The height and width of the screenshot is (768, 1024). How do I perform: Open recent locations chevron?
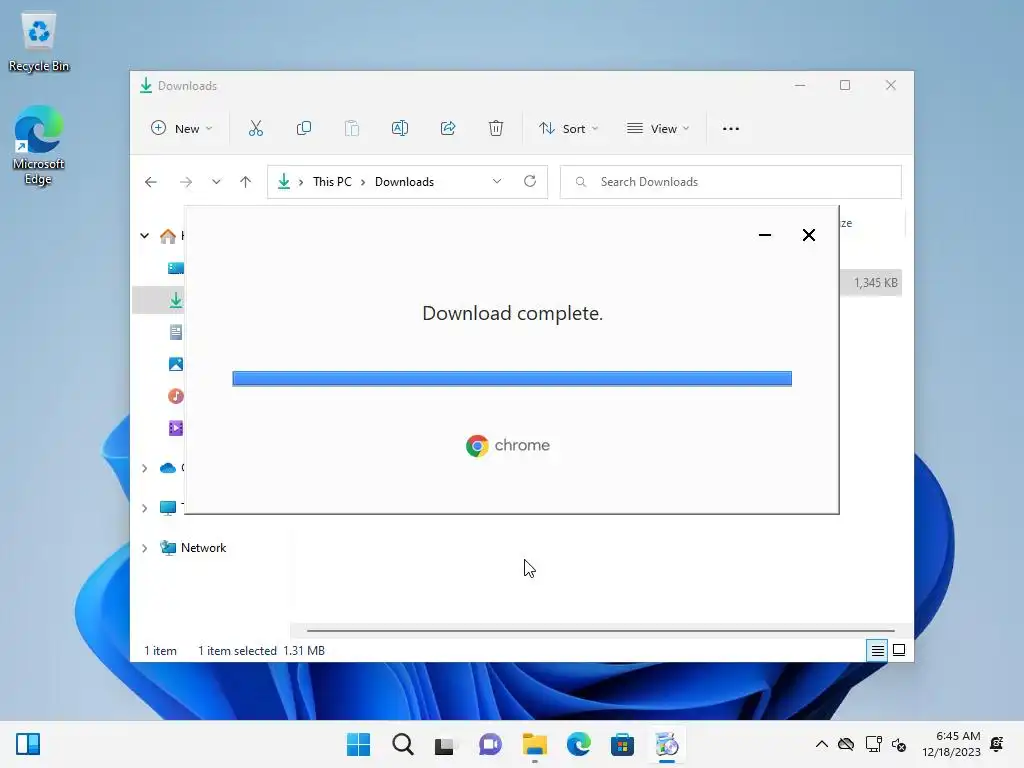pyautogui.click(x=216, y=182)
